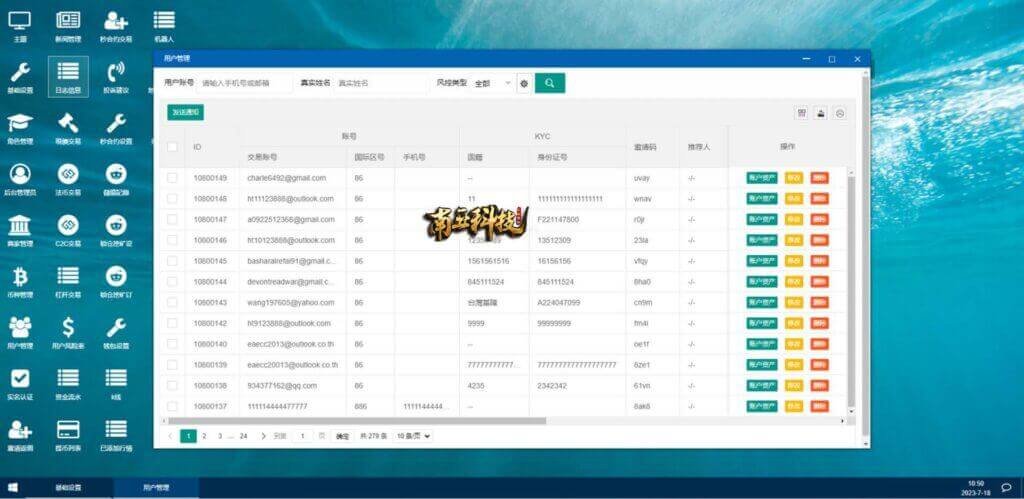This screenshot has height=499, width=1024.
Task: Go to page 2 in the pagination
Action: (205, 436)
